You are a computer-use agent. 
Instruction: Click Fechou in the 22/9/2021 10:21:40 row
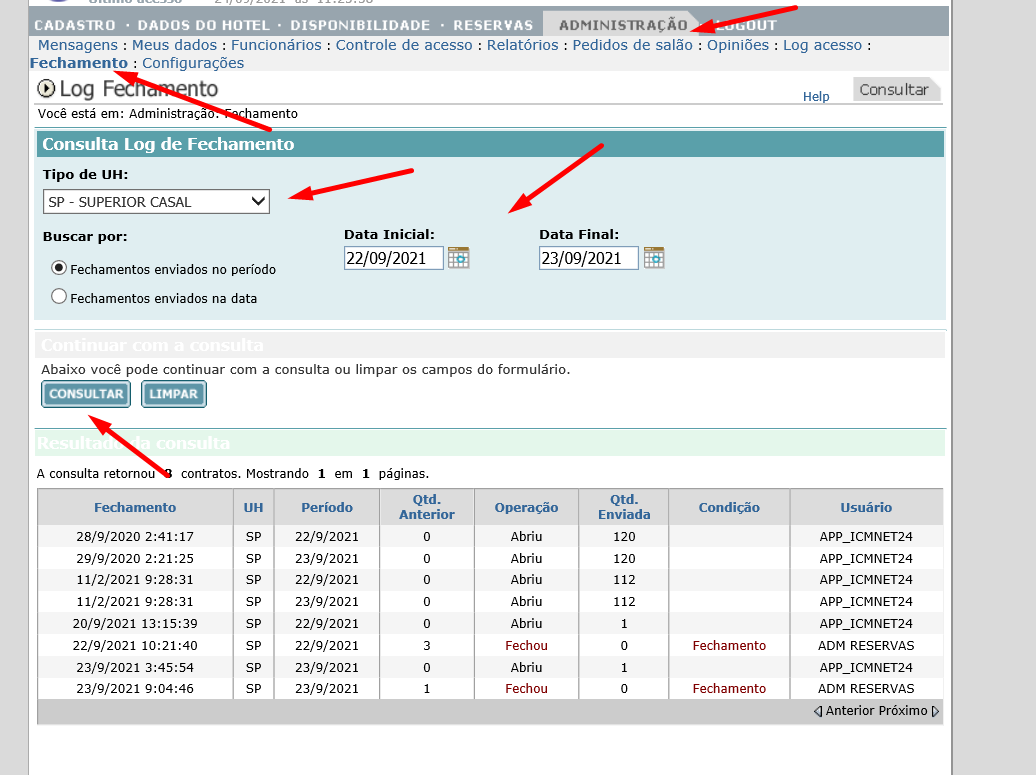(527, 646)
